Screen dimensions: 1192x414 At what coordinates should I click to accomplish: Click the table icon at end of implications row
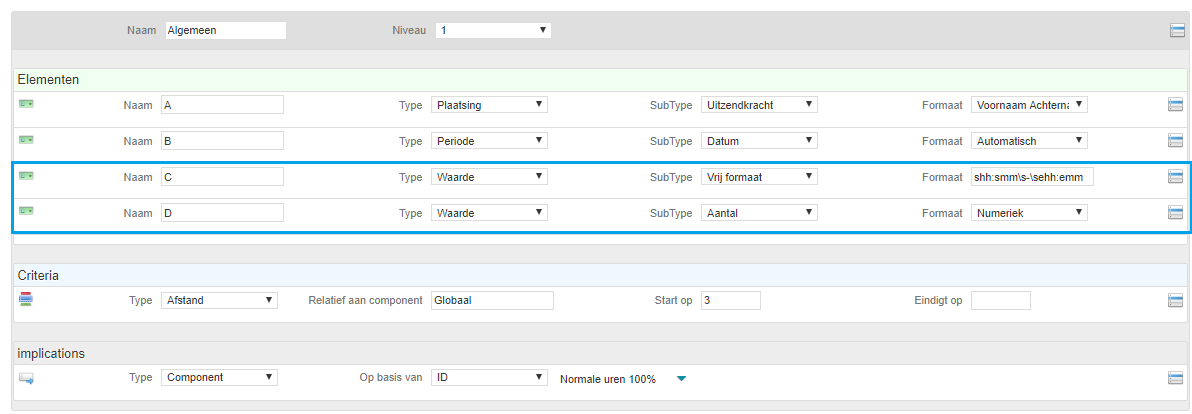(x=1175, y=378)
